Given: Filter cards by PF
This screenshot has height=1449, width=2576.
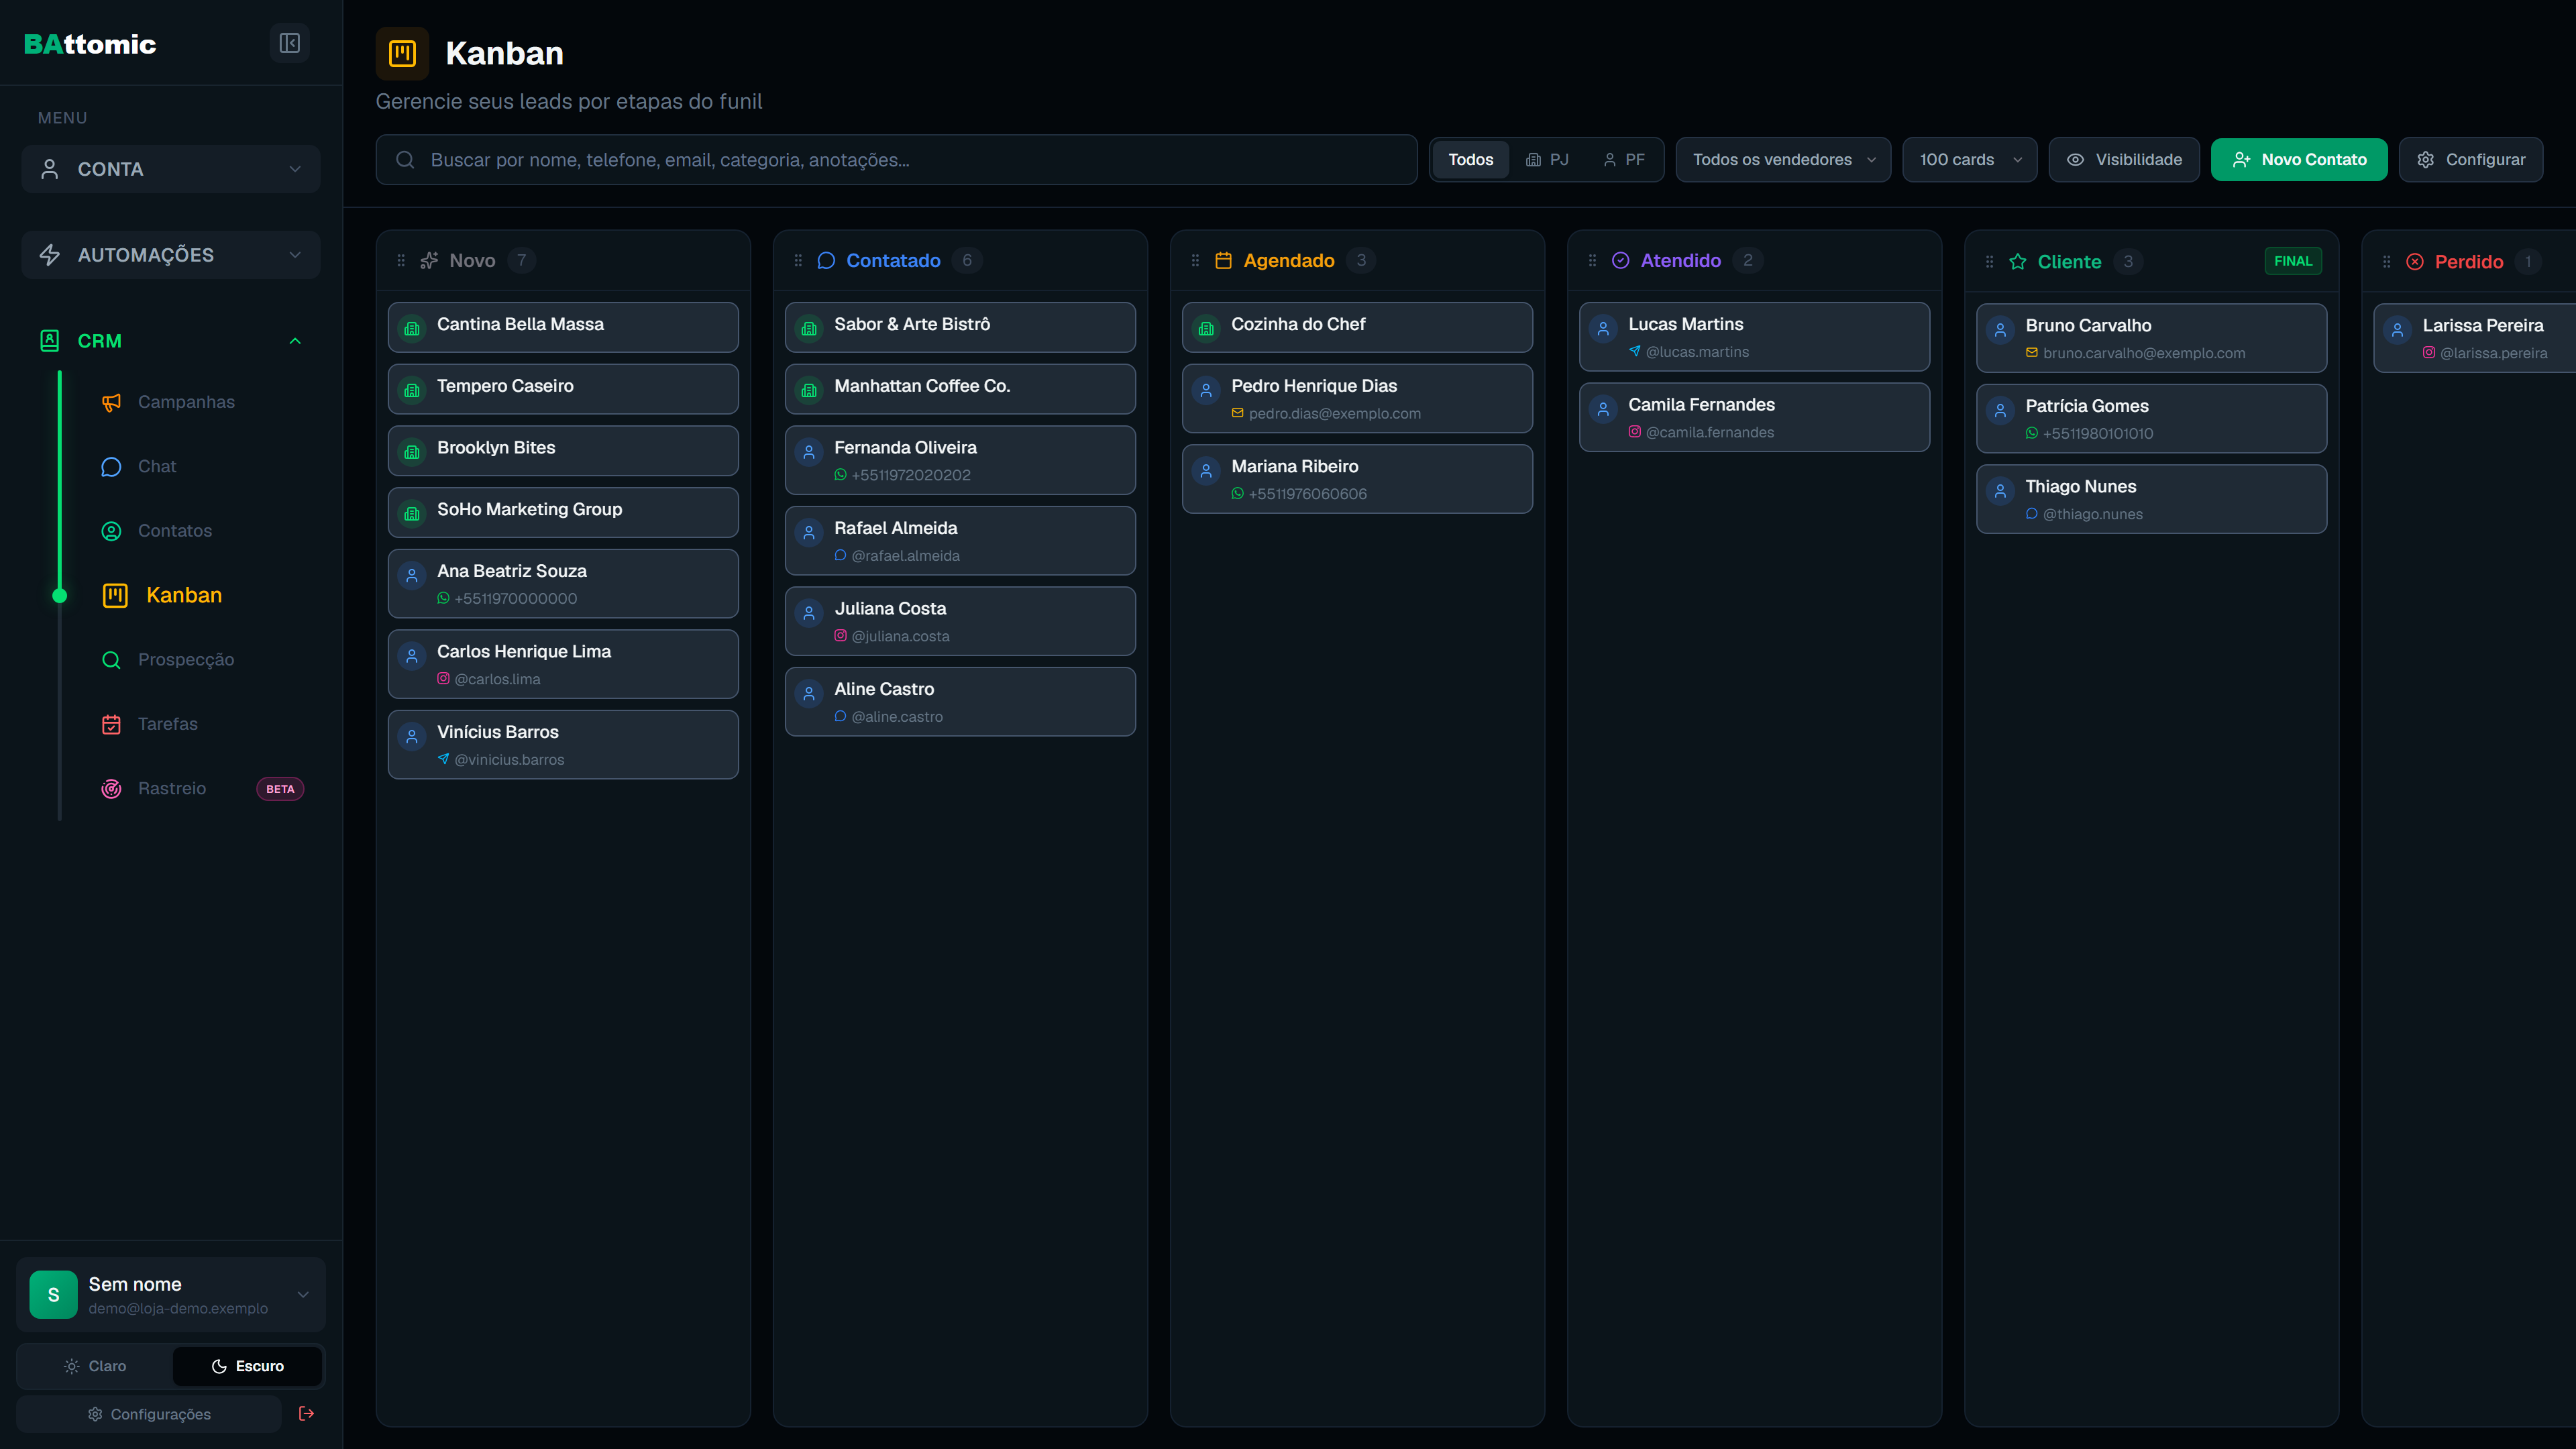Looking at the screenshot, I should 1624,160.
